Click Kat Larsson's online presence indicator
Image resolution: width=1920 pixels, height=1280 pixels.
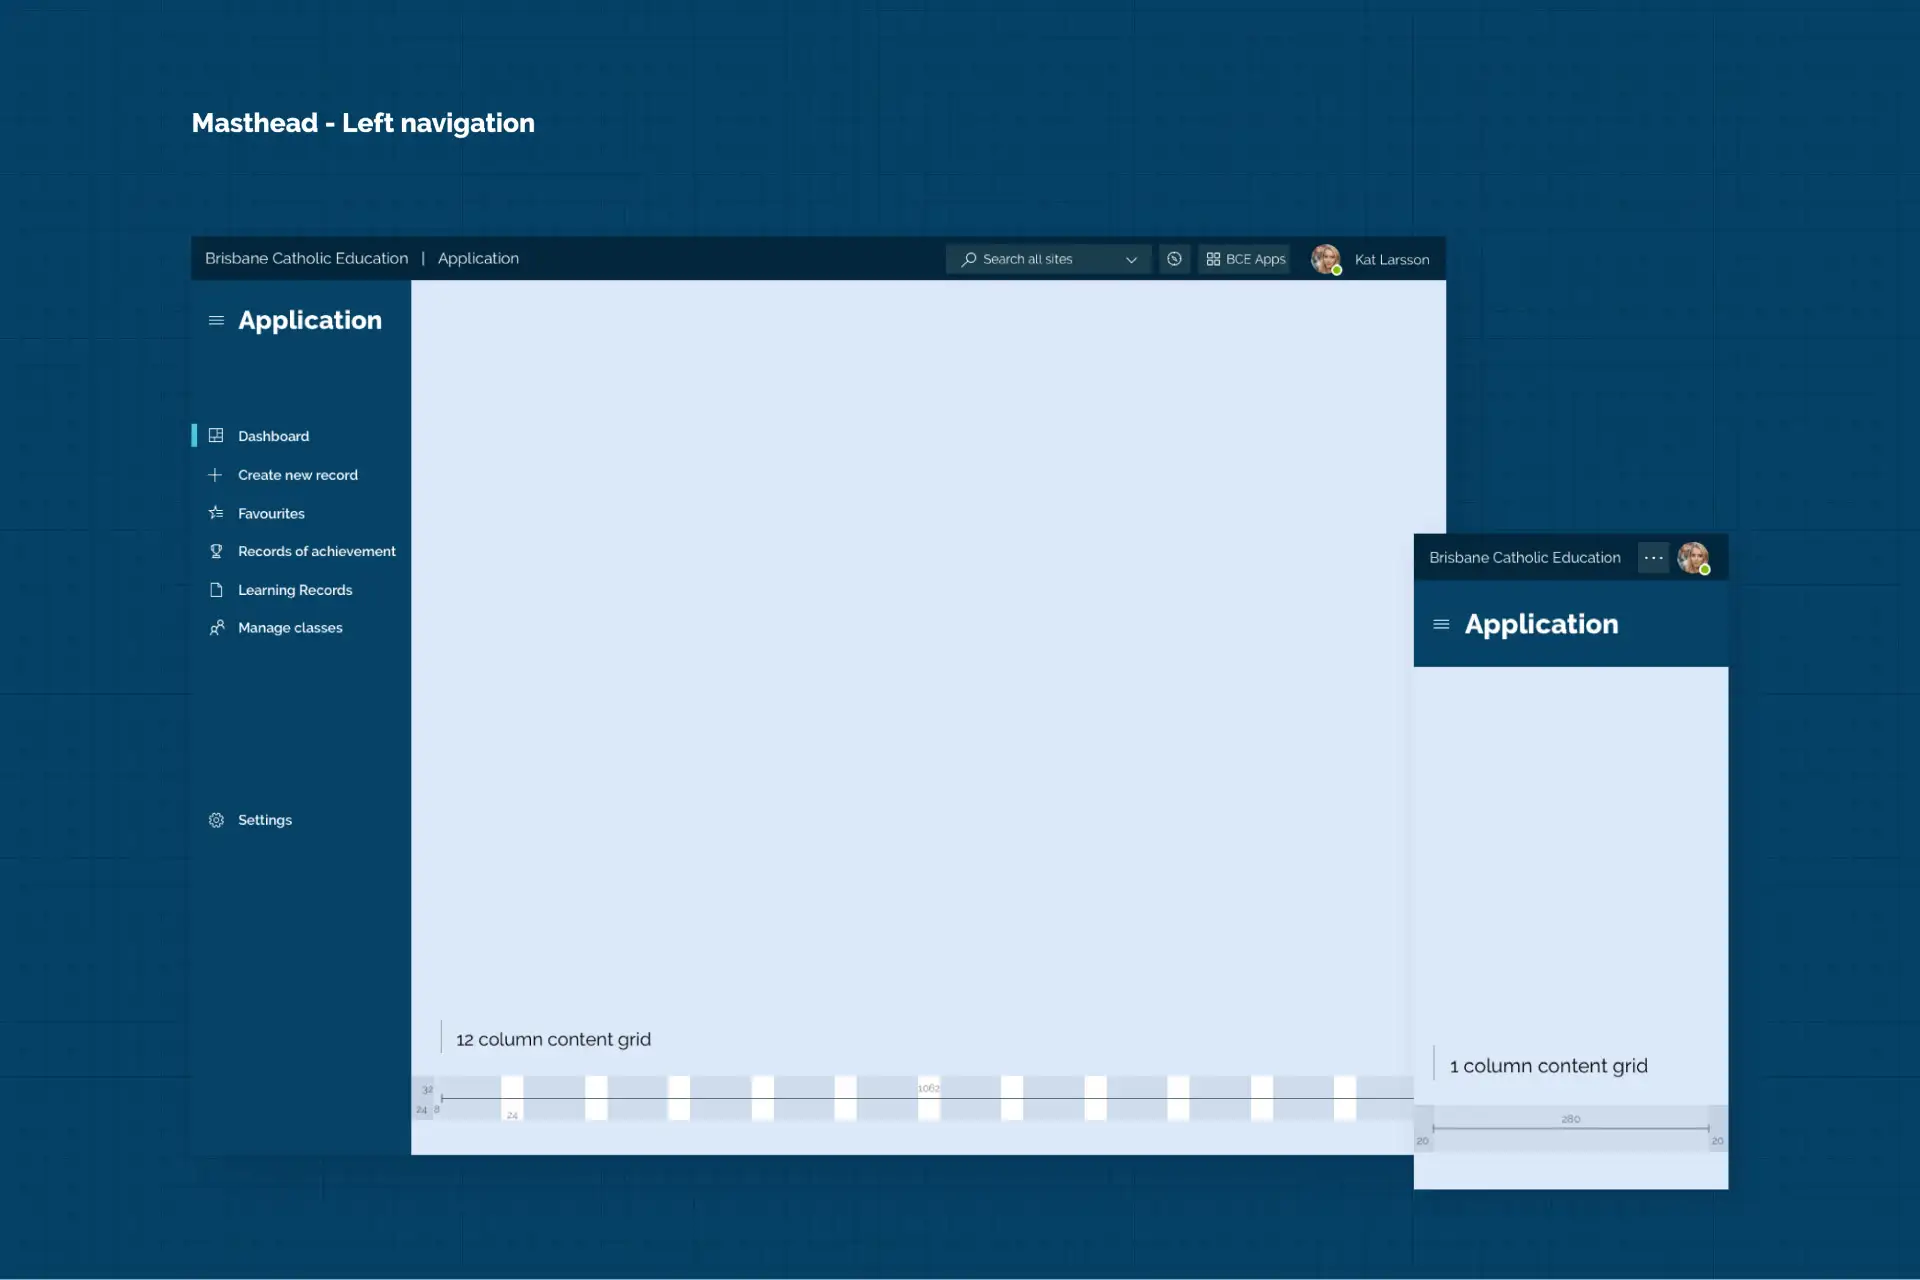(1337, 270)
